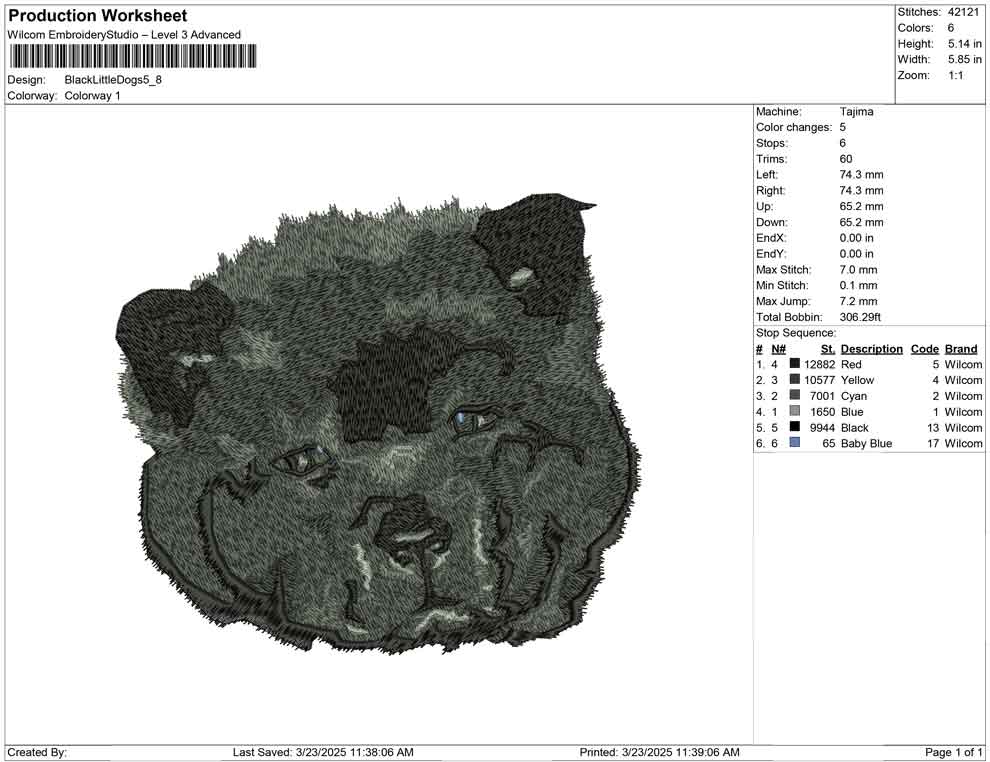Click the Brand column header
This screenshot has width=990, height=762.
click(x=961, y=348)
